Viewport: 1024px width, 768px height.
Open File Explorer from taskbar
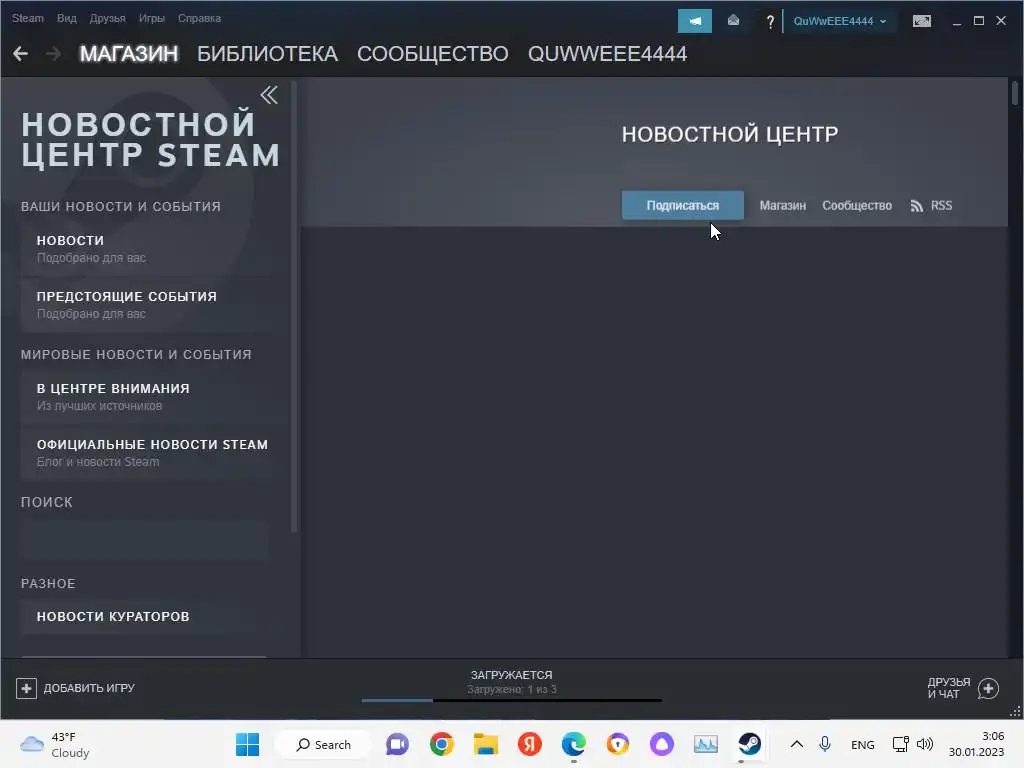[486, 744]
